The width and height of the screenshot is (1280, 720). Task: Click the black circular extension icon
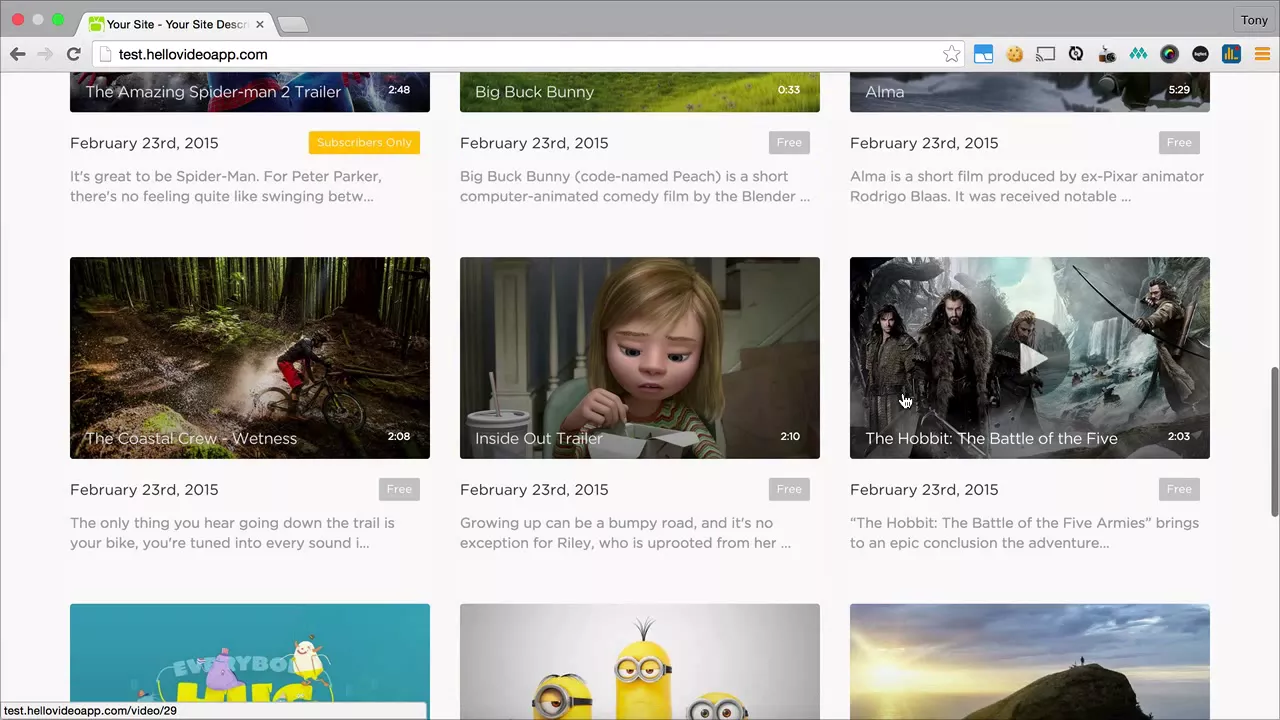[x=1200, y=54]
